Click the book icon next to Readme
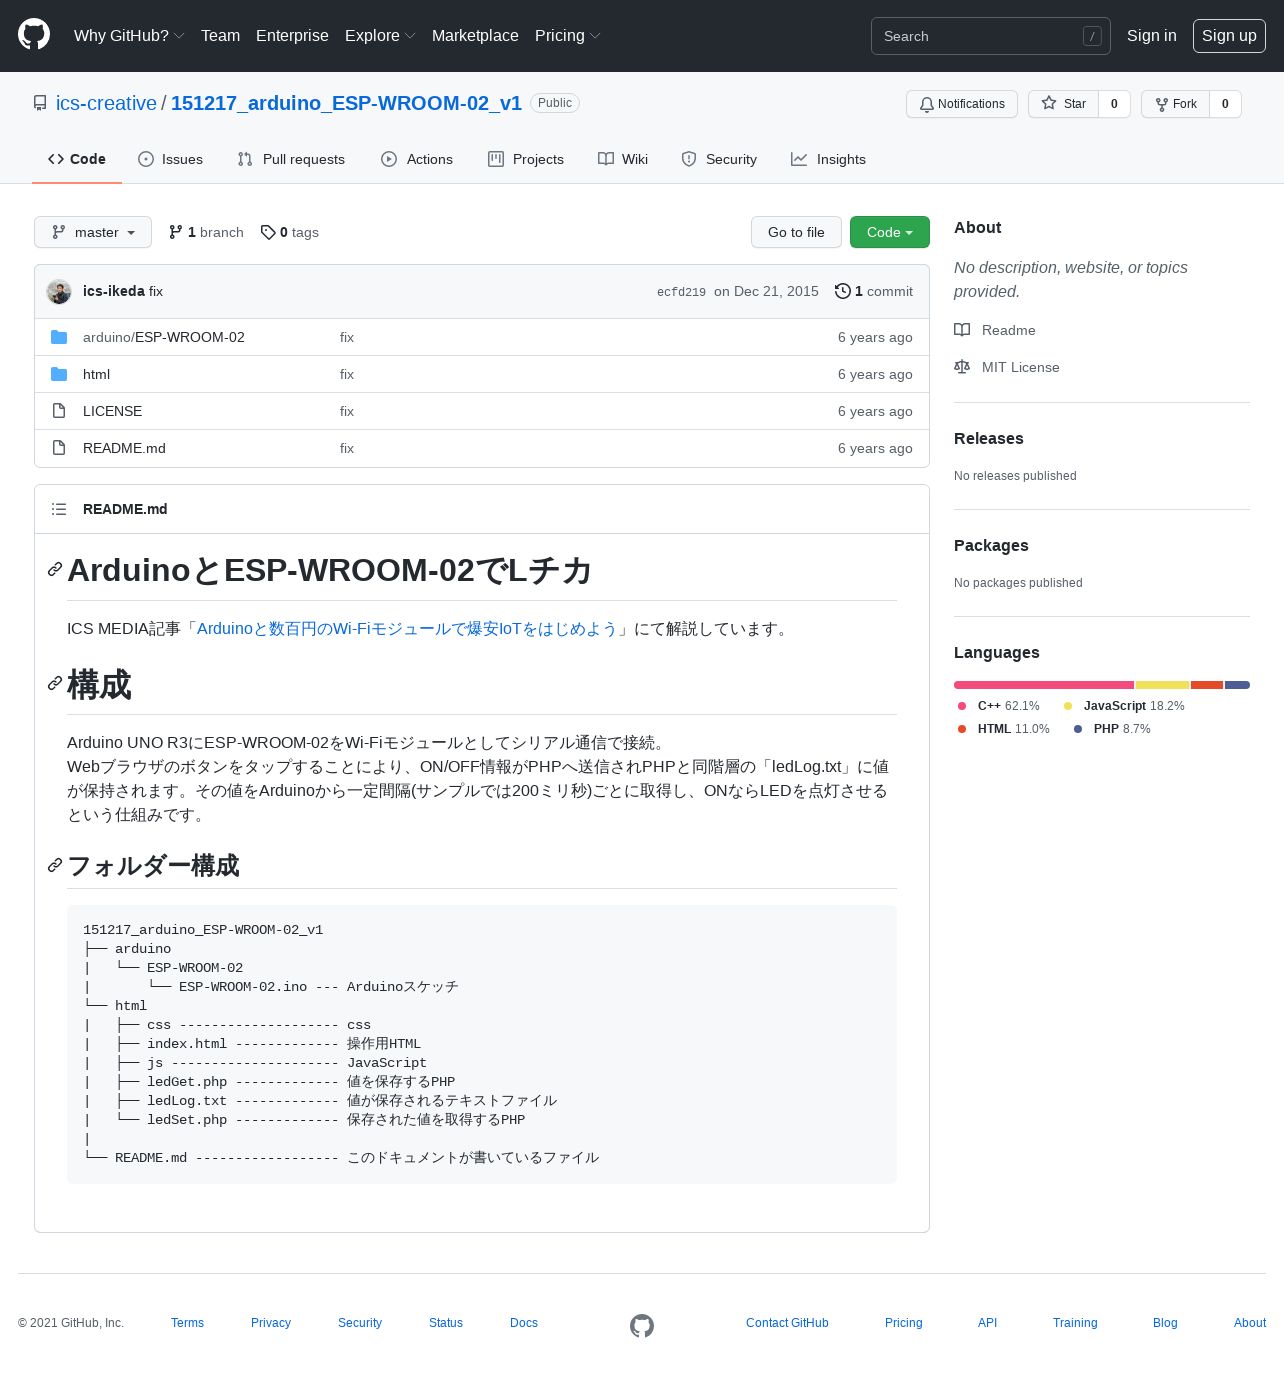 tap(962, 330)
